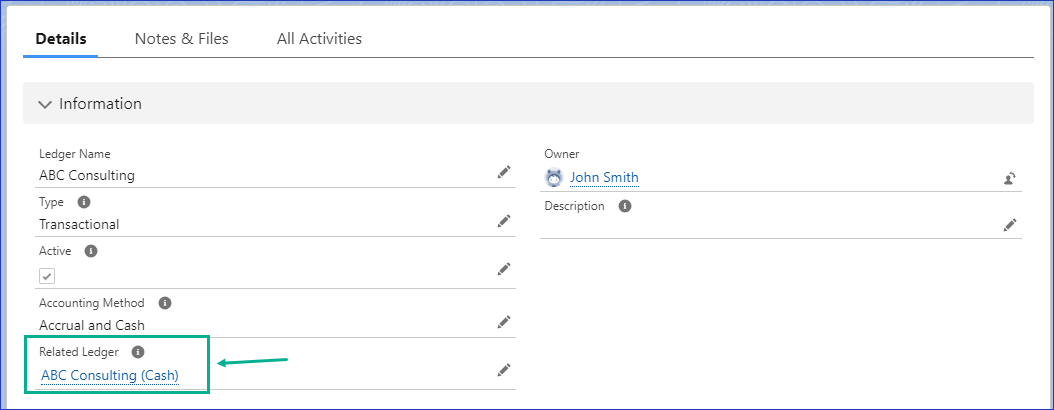Collapse the Information section chevron

coord(44,104)
